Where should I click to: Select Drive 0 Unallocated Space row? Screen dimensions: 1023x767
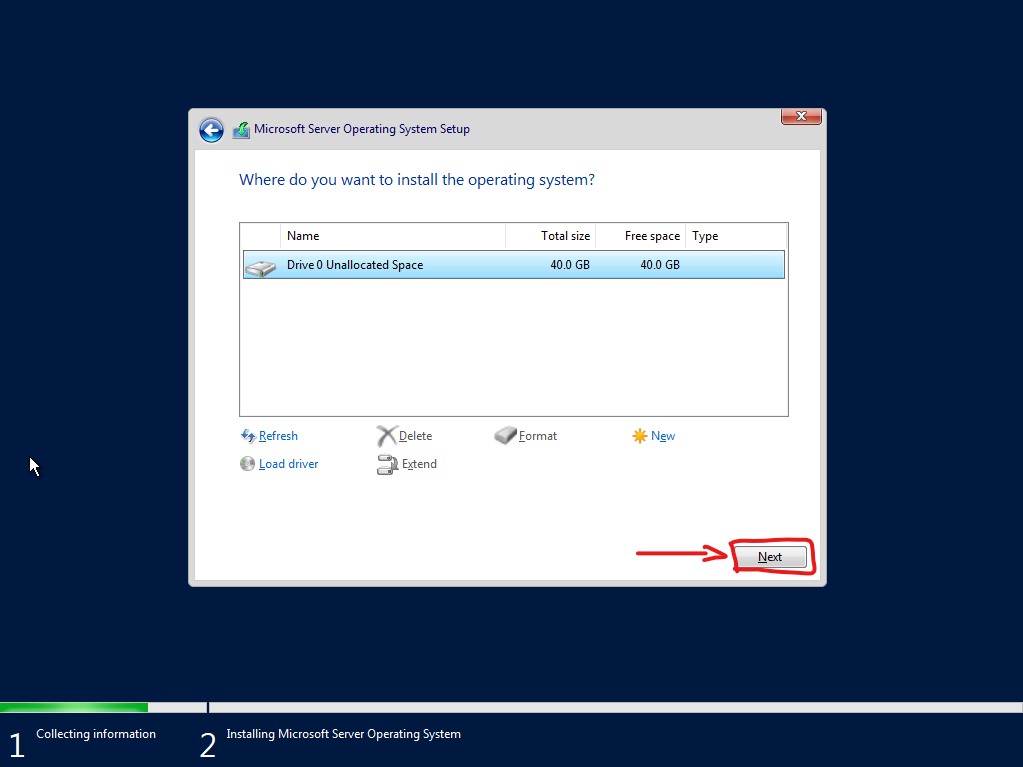click(x=514, y=265)
